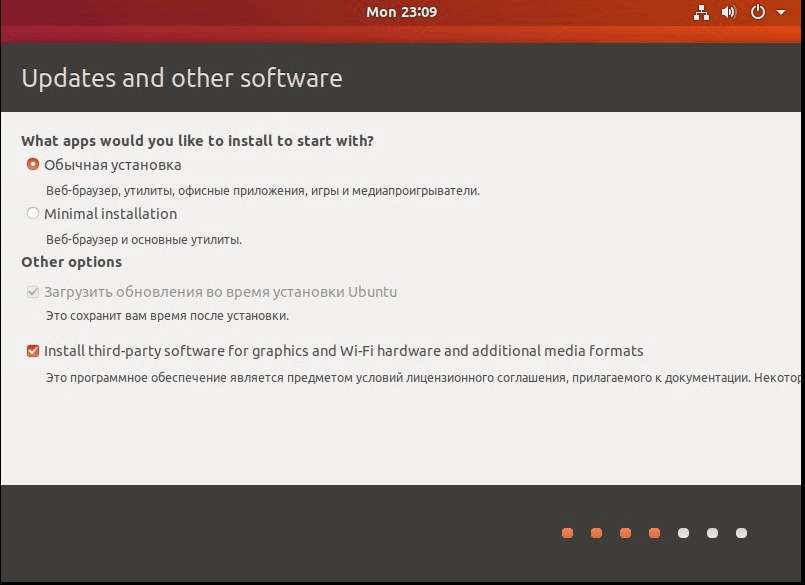Click 'What apps would you like to install' heading
This screenshot has height=585, width=805.
click(x=197, y=141)
